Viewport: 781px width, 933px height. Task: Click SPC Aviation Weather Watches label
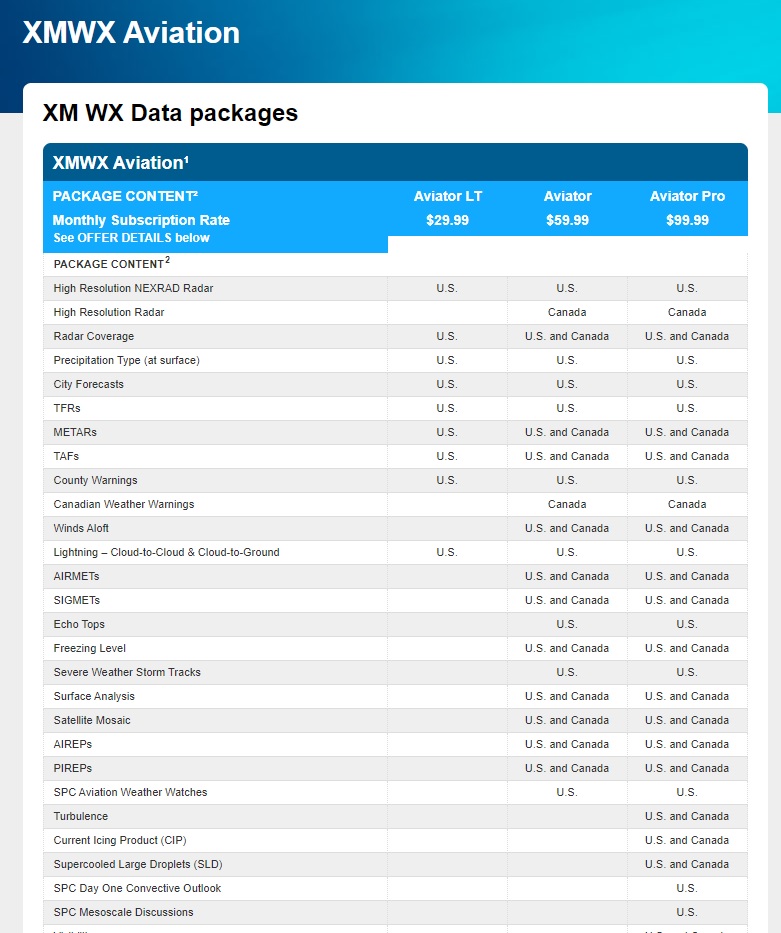coord(130,792)
